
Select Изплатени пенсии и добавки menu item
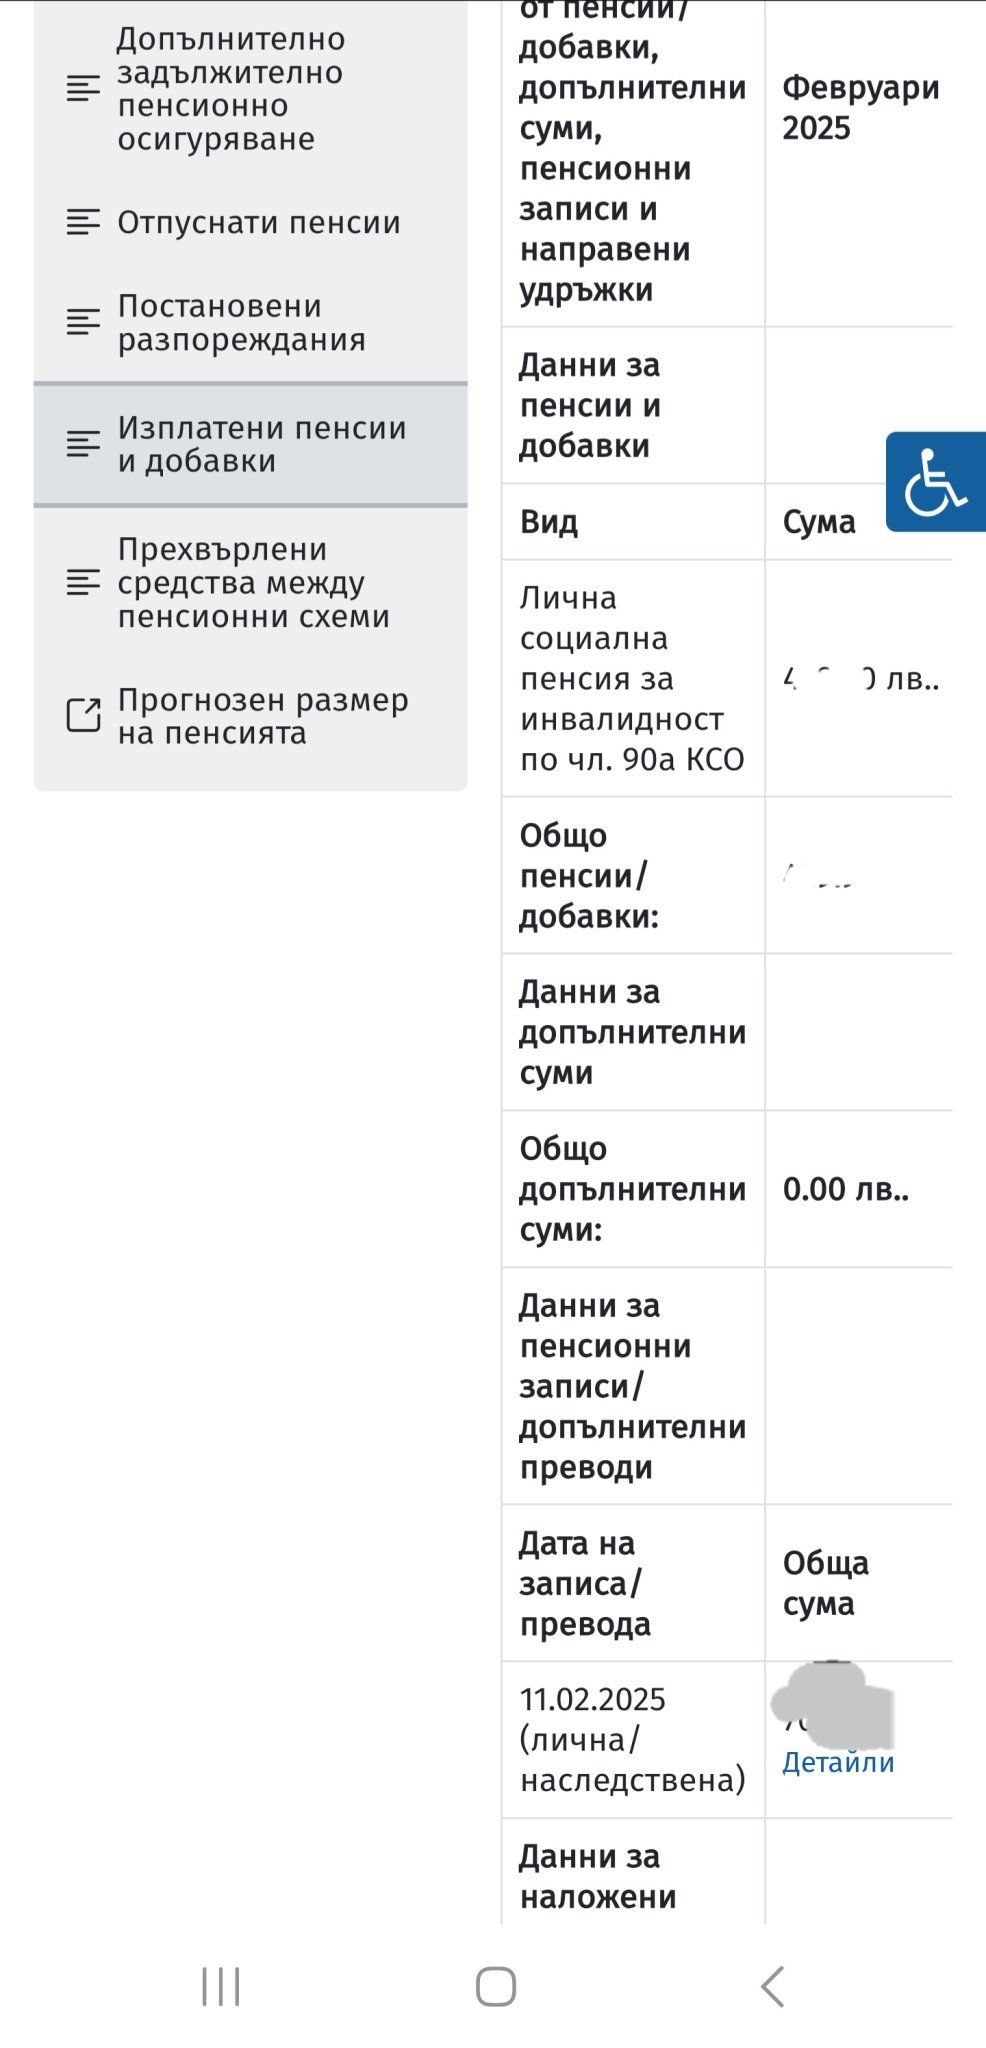pyautogui.click(x=261, y=444)
